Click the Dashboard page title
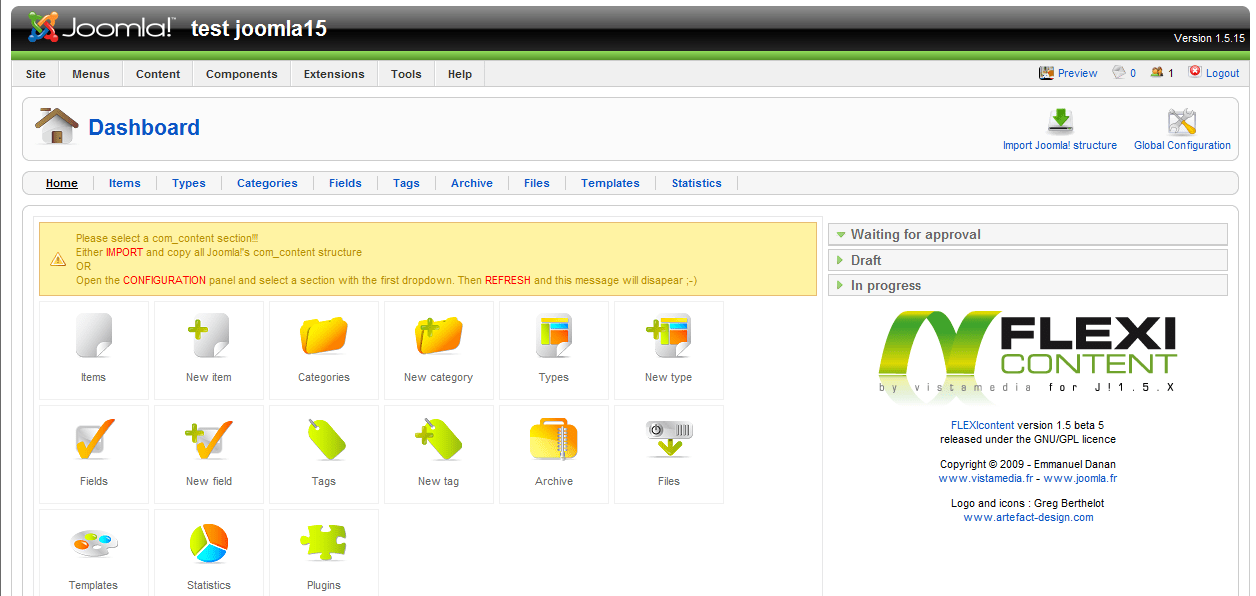Viewport: 1256px width, 596px height. point(144,127)
